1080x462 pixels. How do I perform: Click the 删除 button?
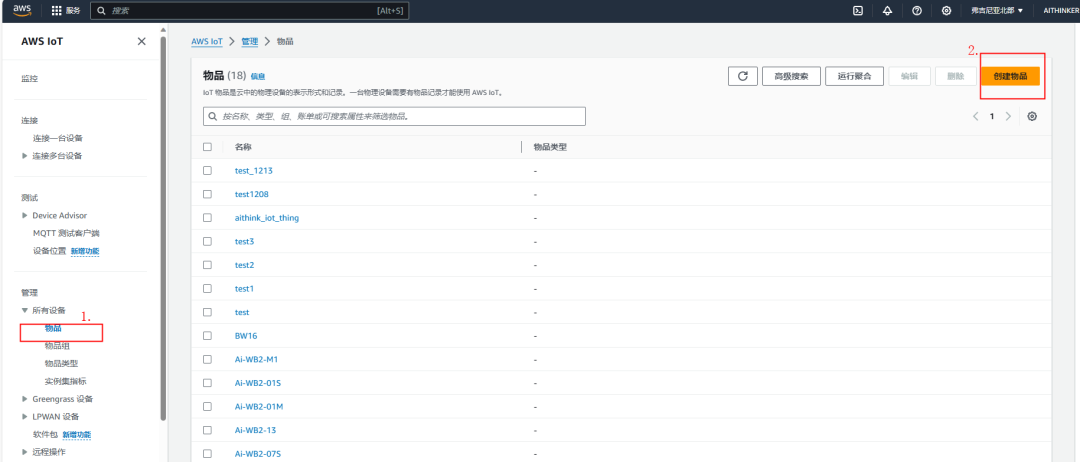[956, 76]
